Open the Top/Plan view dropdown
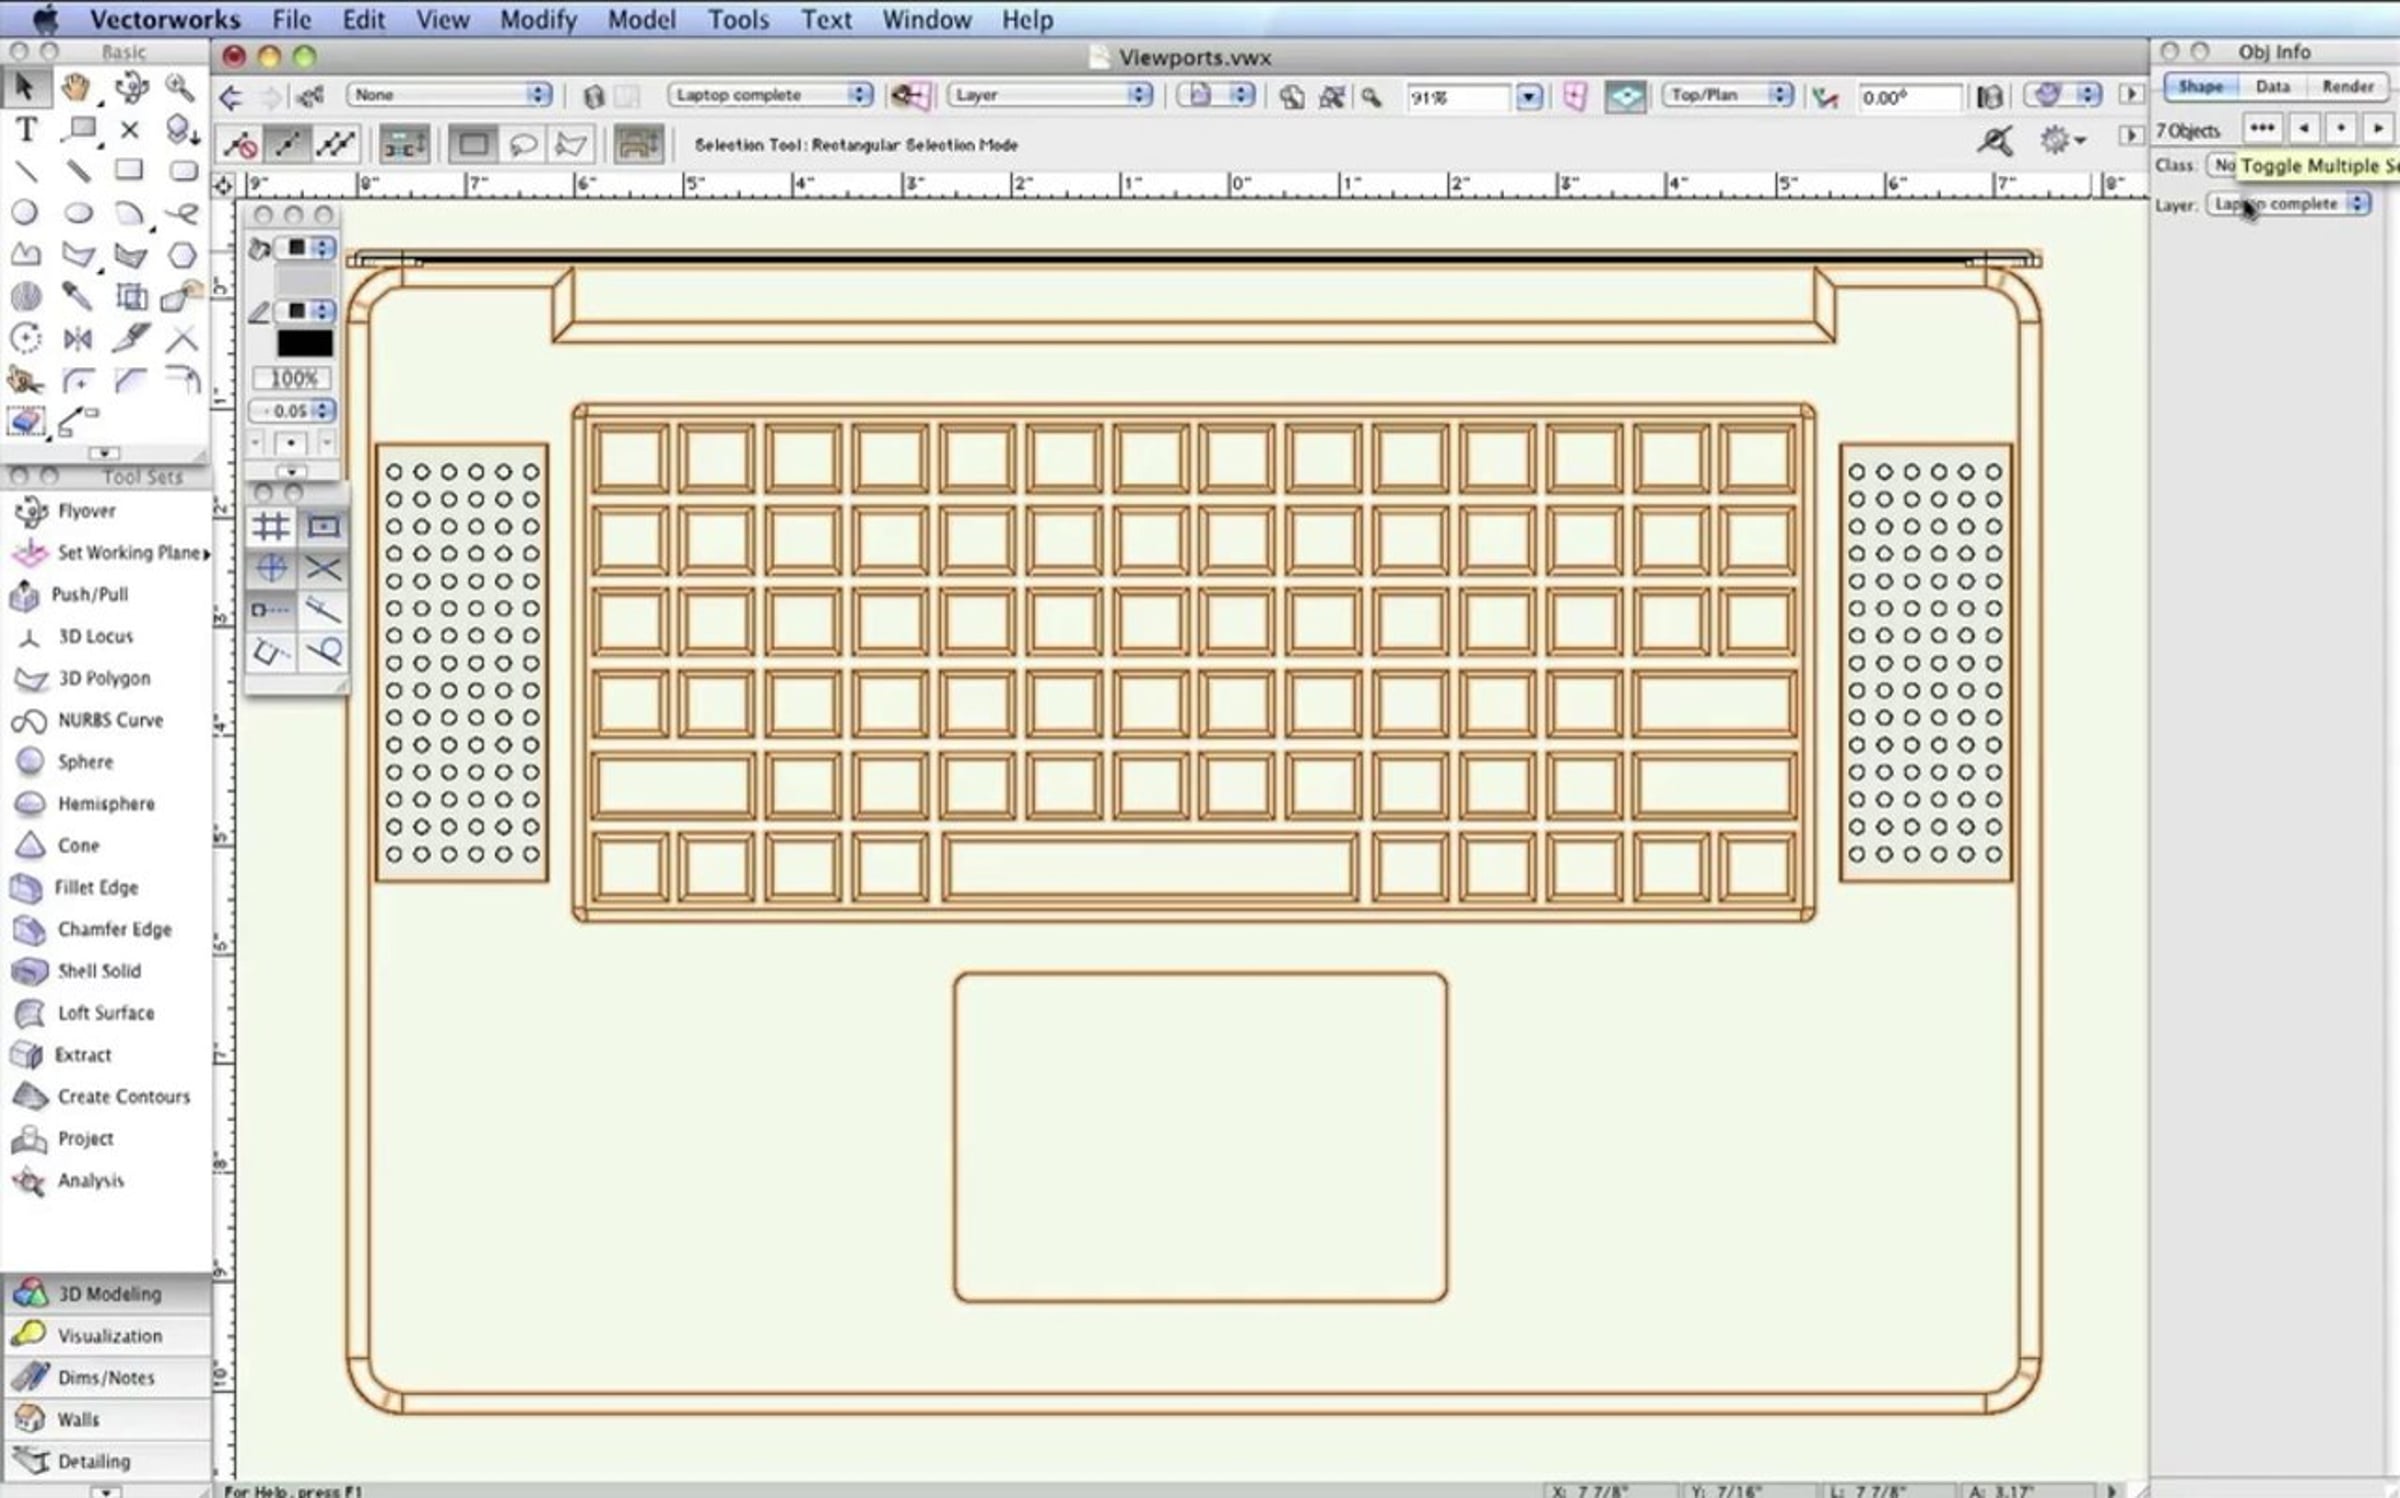This screenshot has height=1498, width=2400. 1727,95
